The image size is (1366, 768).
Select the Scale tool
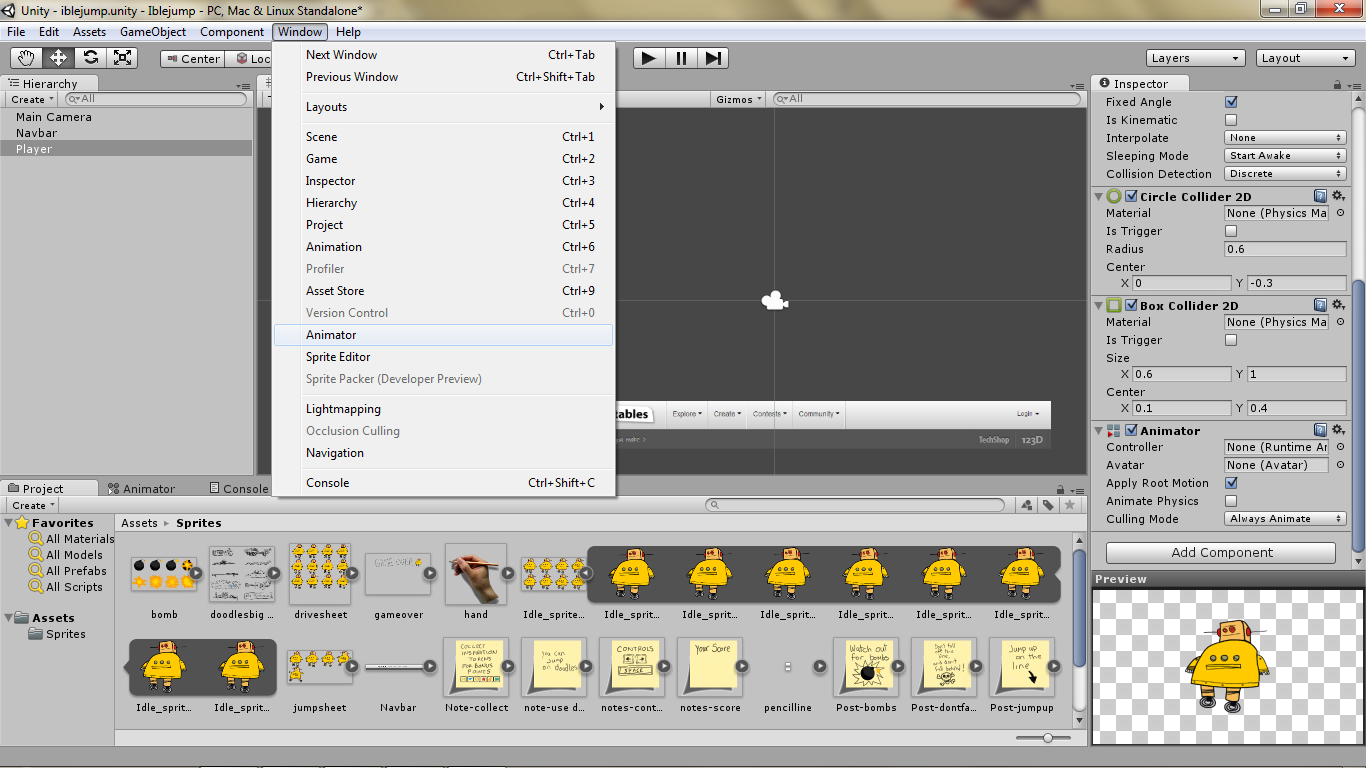click(x=122, y=57)
